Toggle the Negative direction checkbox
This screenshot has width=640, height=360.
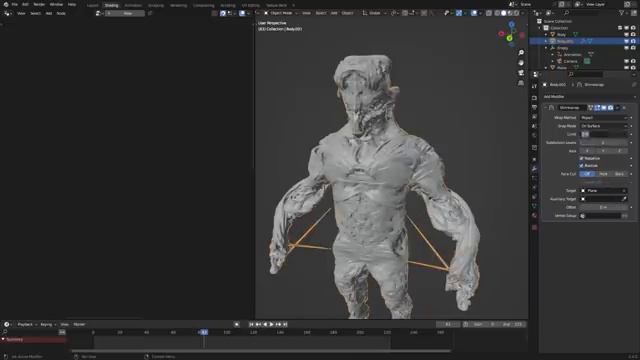(x=582, y=158)
